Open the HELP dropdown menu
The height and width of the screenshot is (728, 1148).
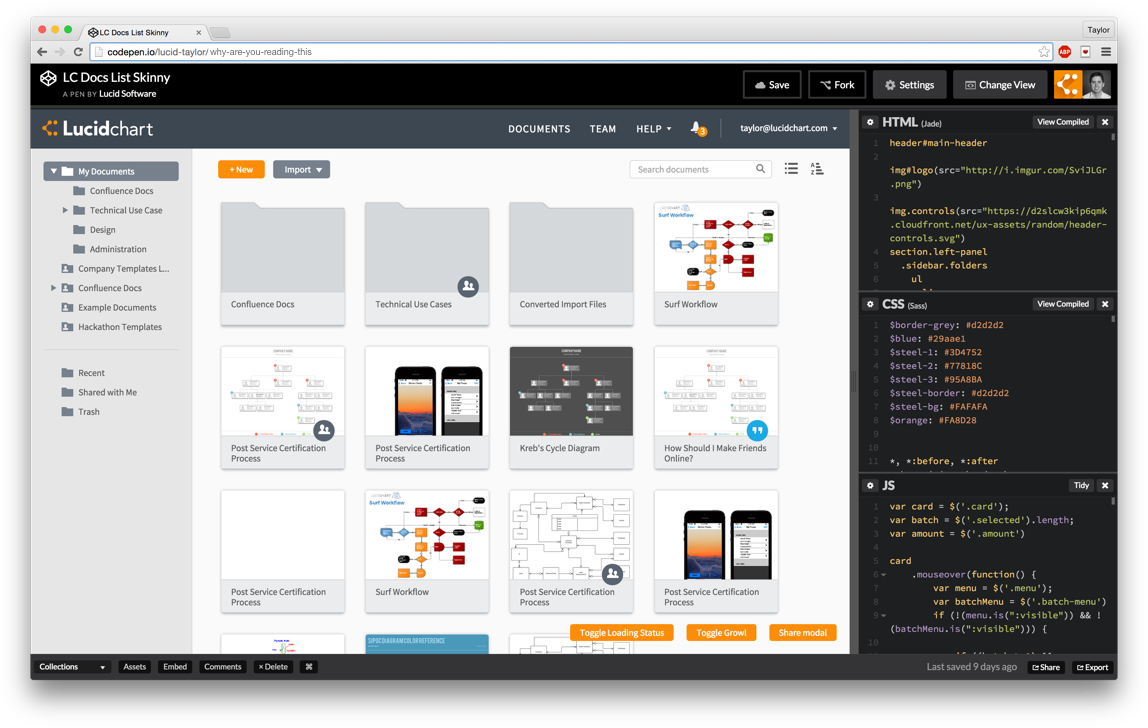(x=654, y=129)
